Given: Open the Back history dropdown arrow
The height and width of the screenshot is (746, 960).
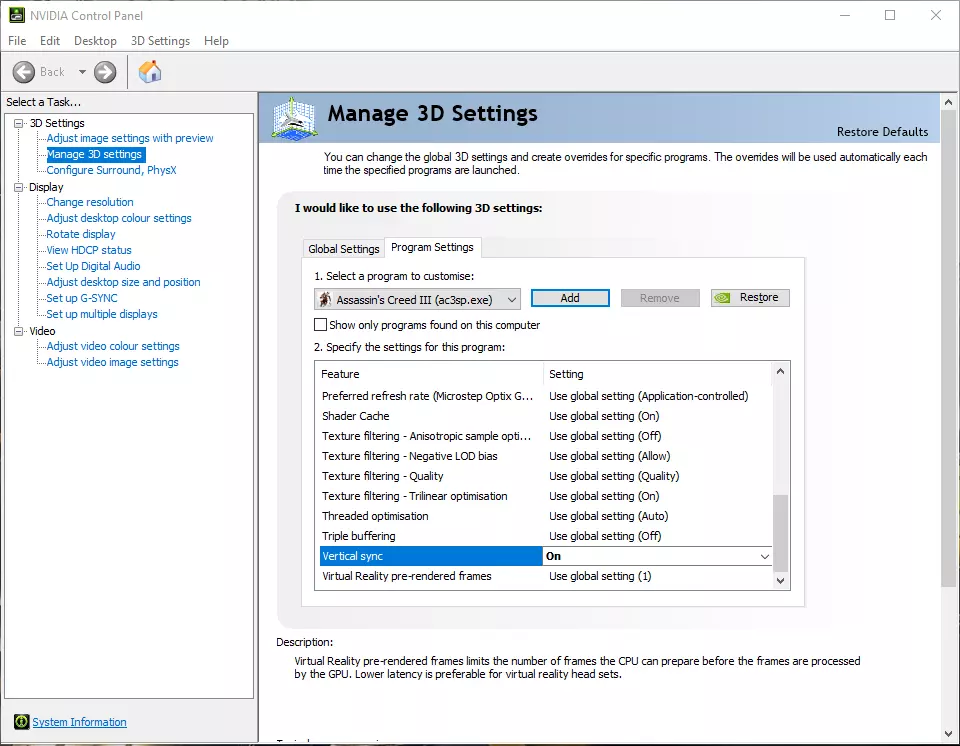Looking at the screenshot, I should point(82,72).
